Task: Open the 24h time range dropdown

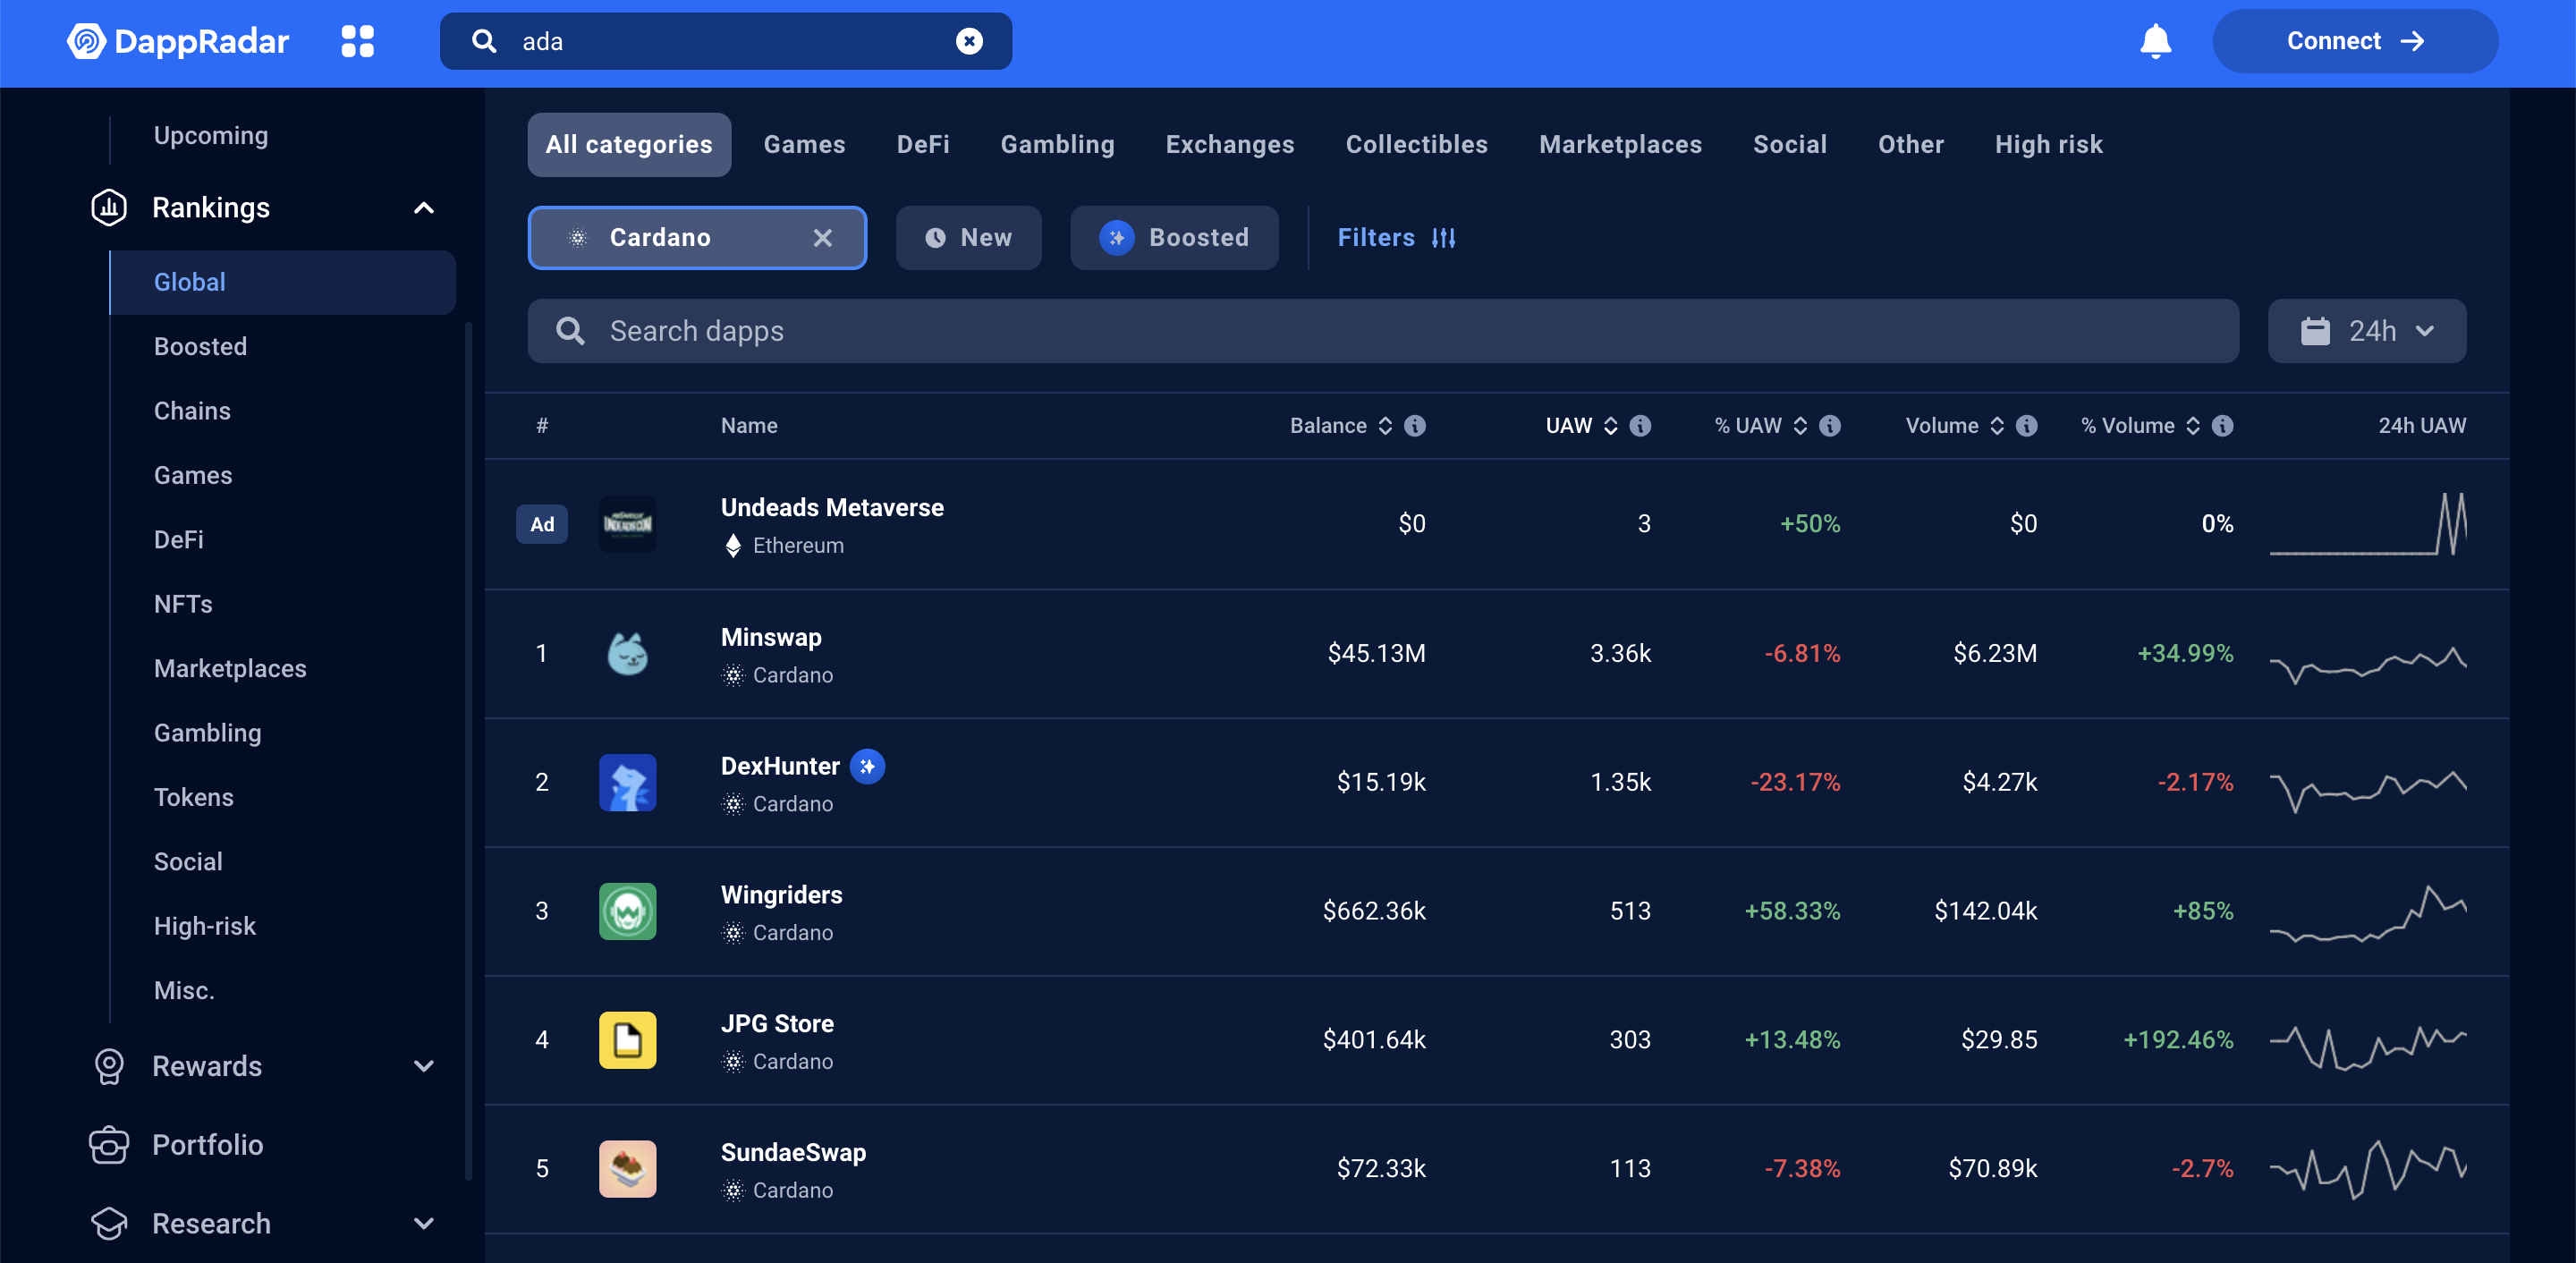Action: 2366,331
